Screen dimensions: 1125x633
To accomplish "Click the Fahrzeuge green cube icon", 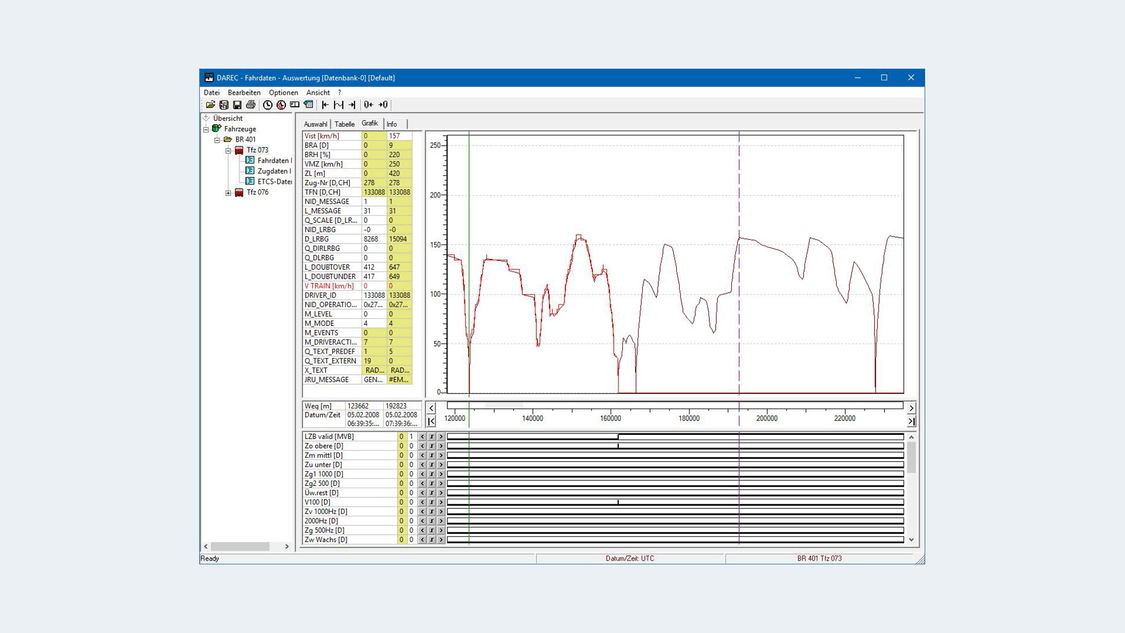I will point(216,128).
